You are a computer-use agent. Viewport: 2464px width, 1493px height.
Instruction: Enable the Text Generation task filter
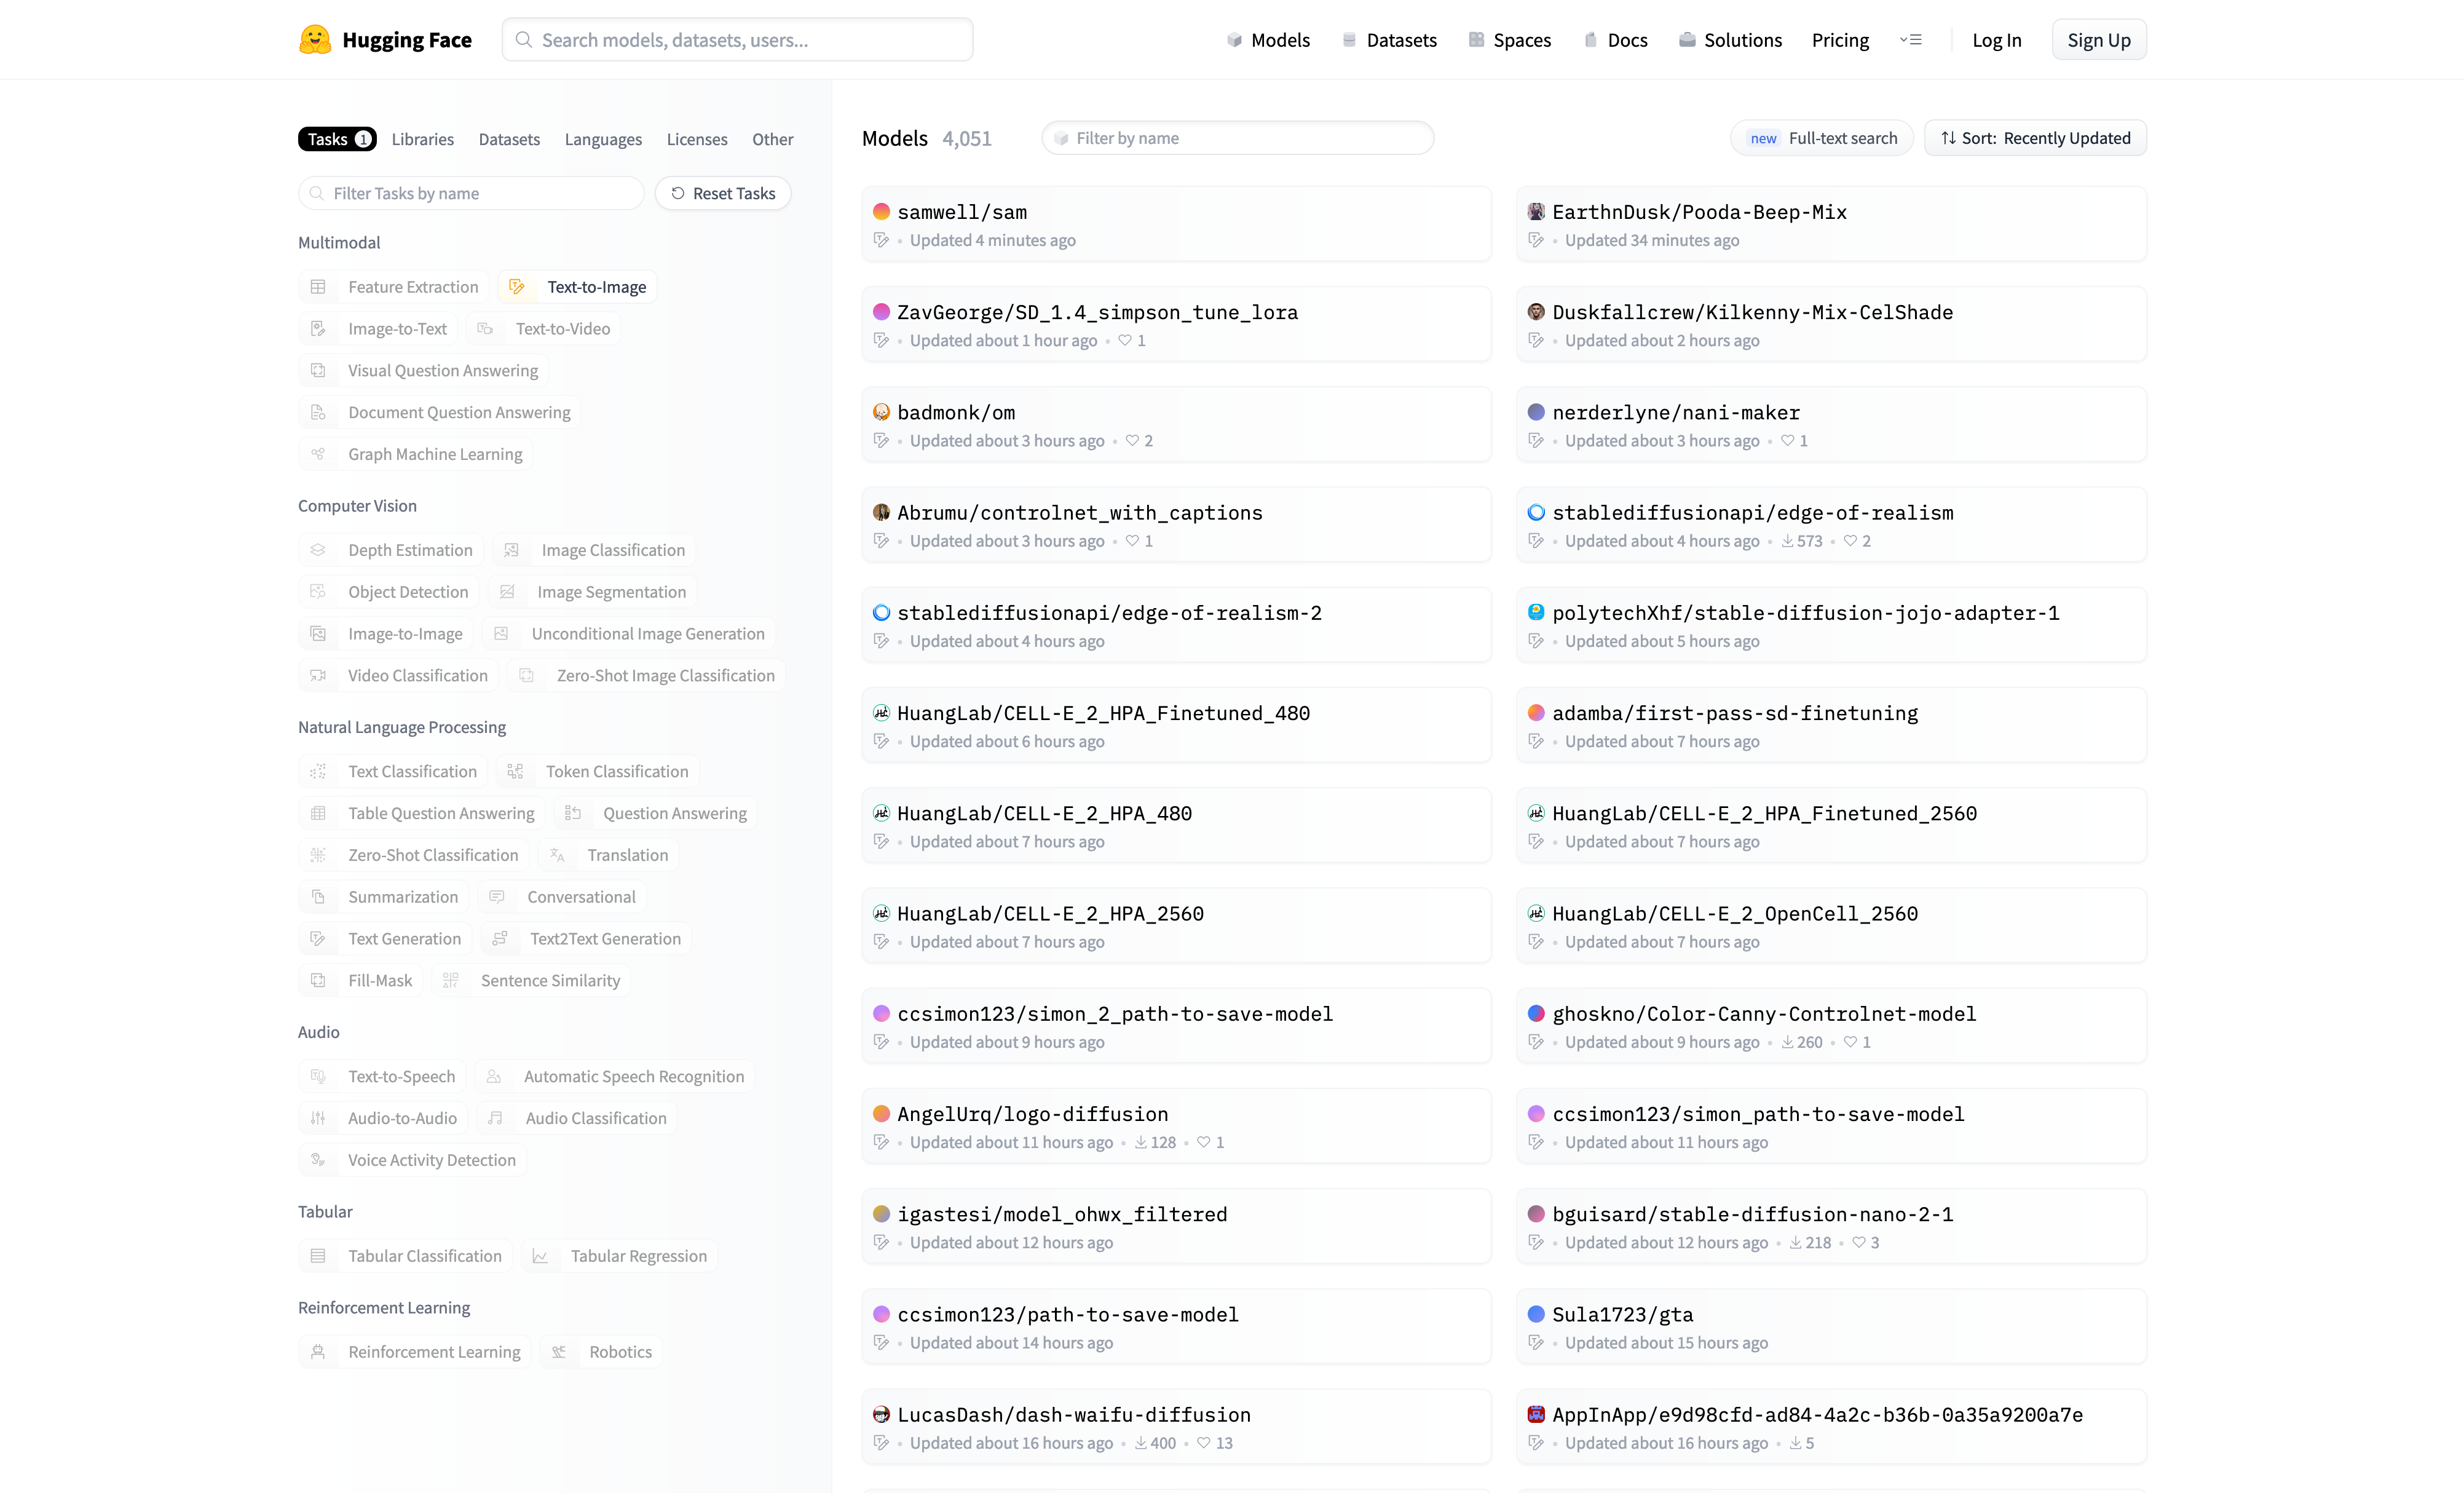point(385,939)
